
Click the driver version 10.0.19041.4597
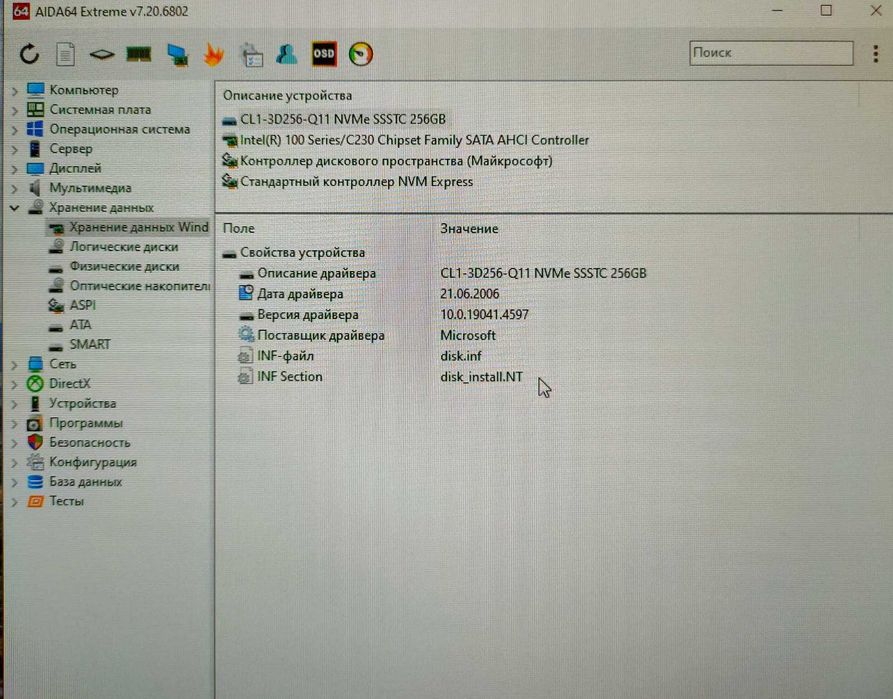point(485,315)
